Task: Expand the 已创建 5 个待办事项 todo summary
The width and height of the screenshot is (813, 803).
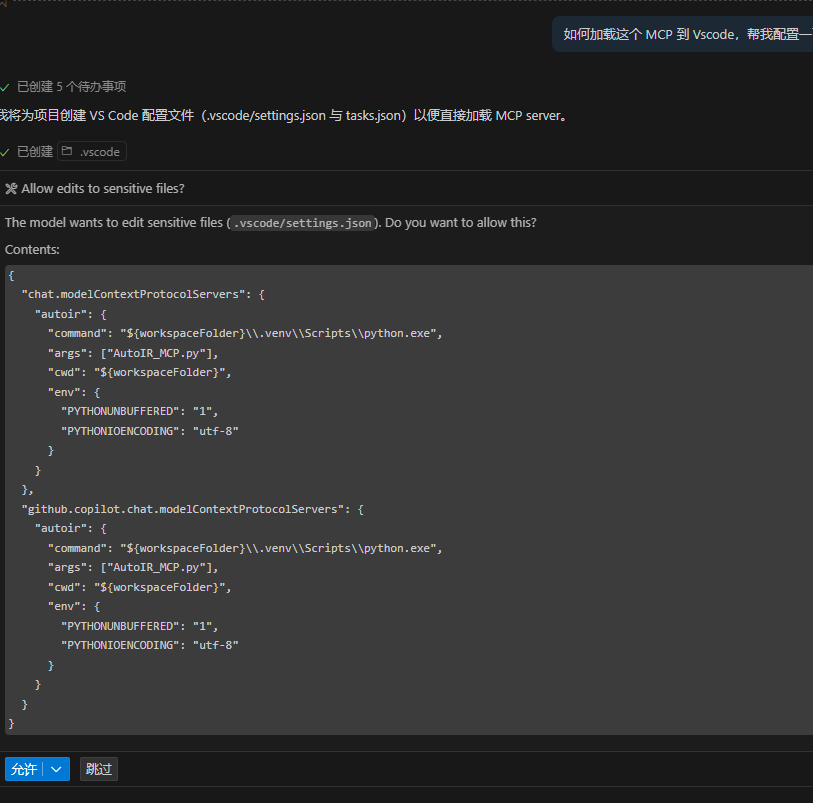Action: coord(72,87)
